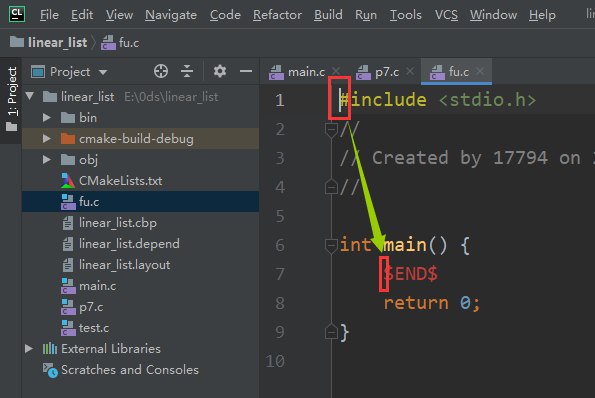Open the Refactor menu
This screenshot has width=595, height=398.
pos(277,15)
